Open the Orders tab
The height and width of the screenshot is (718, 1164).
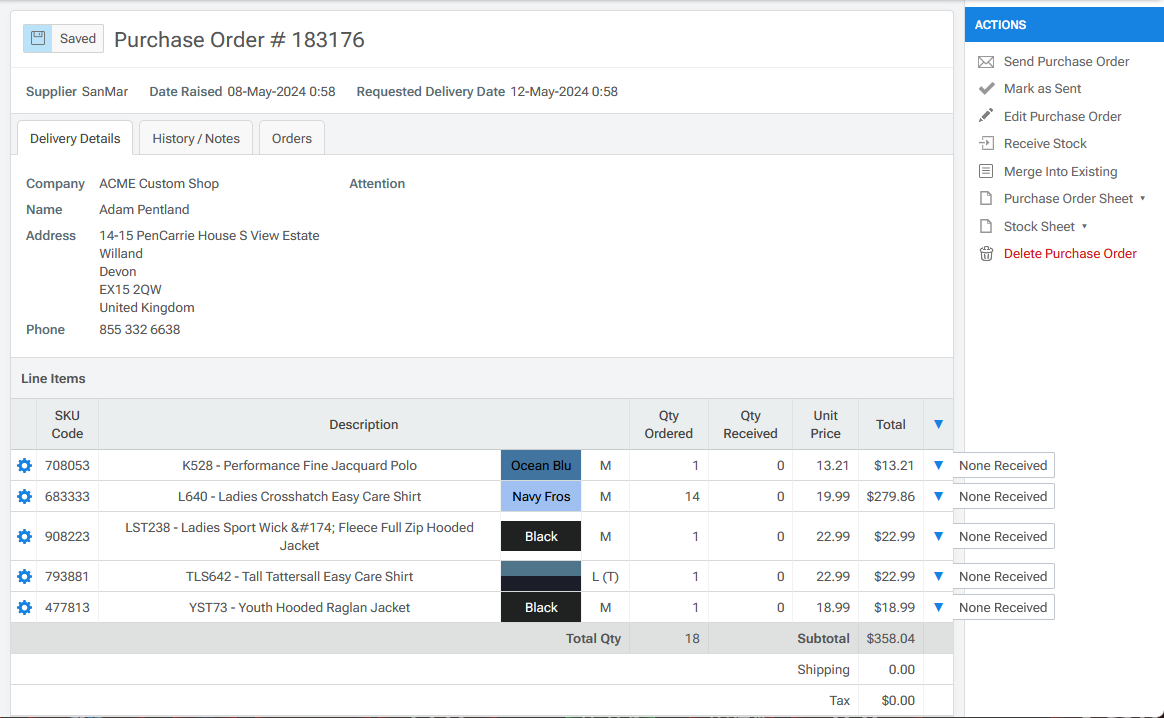pyautogui.click(x=291, y=138)
